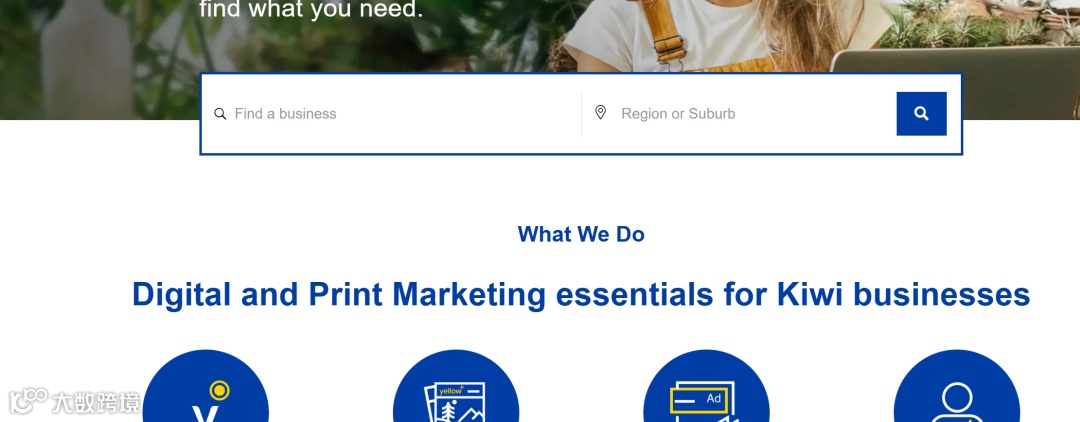The height and width of the screenshot is (422, 1080).
Task: Click the watermark logo at bottom left
Action: tap(28, 401)
